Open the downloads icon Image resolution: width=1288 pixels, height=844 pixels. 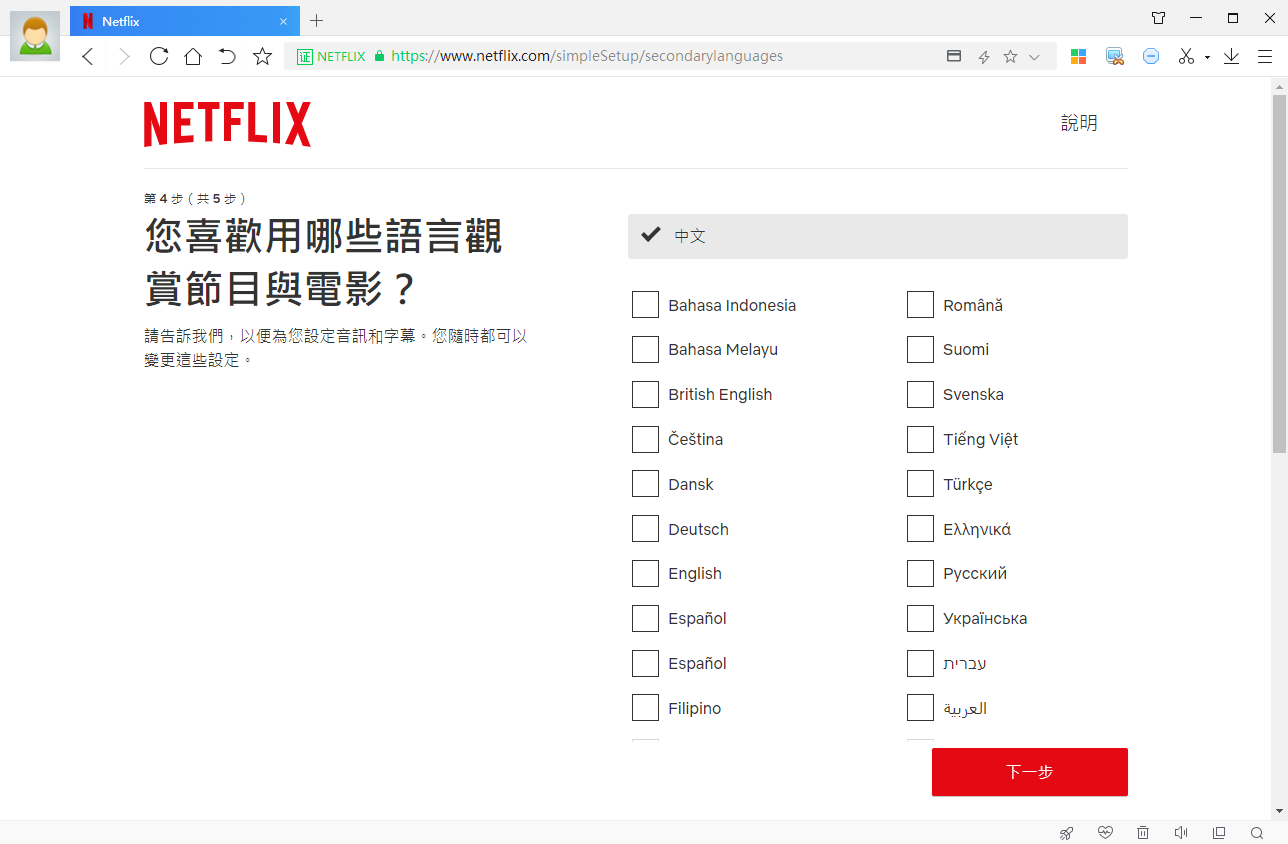1231,57
